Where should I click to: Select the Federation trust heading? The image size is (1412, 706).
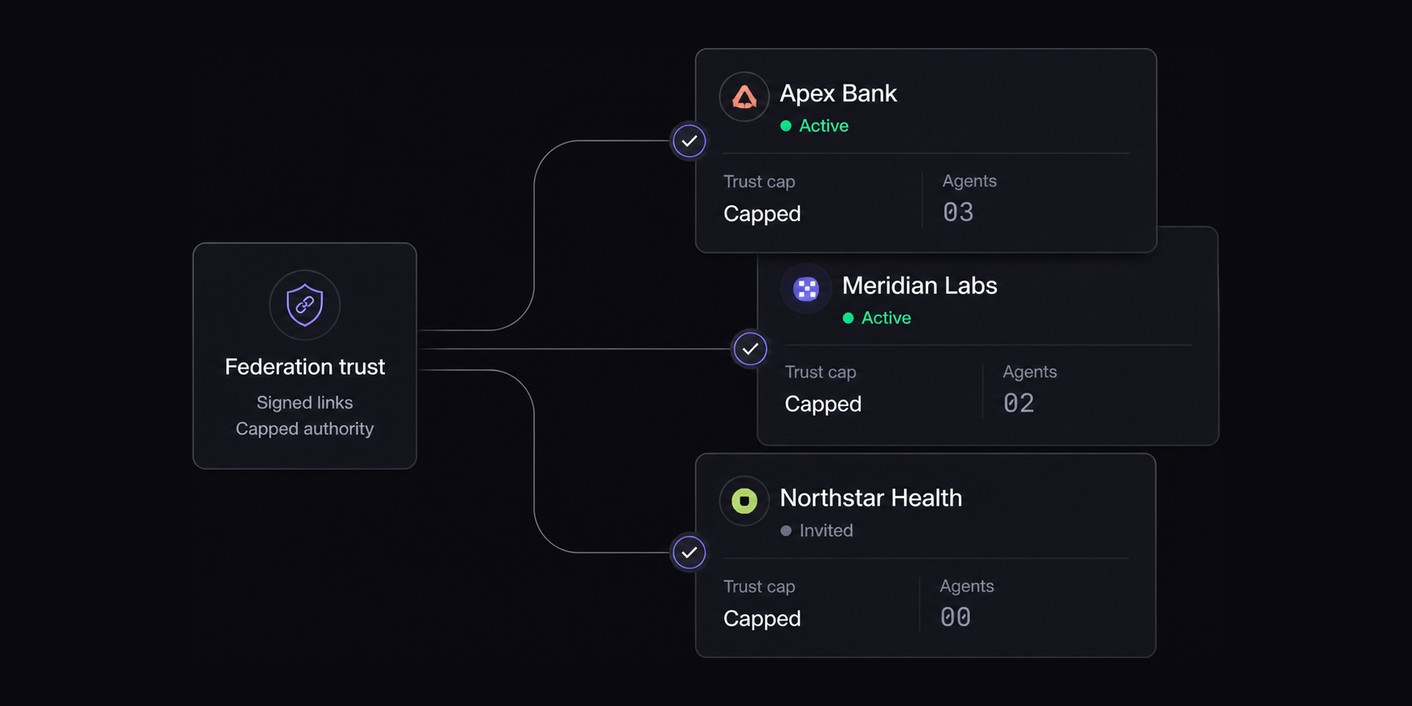(305, 367)
